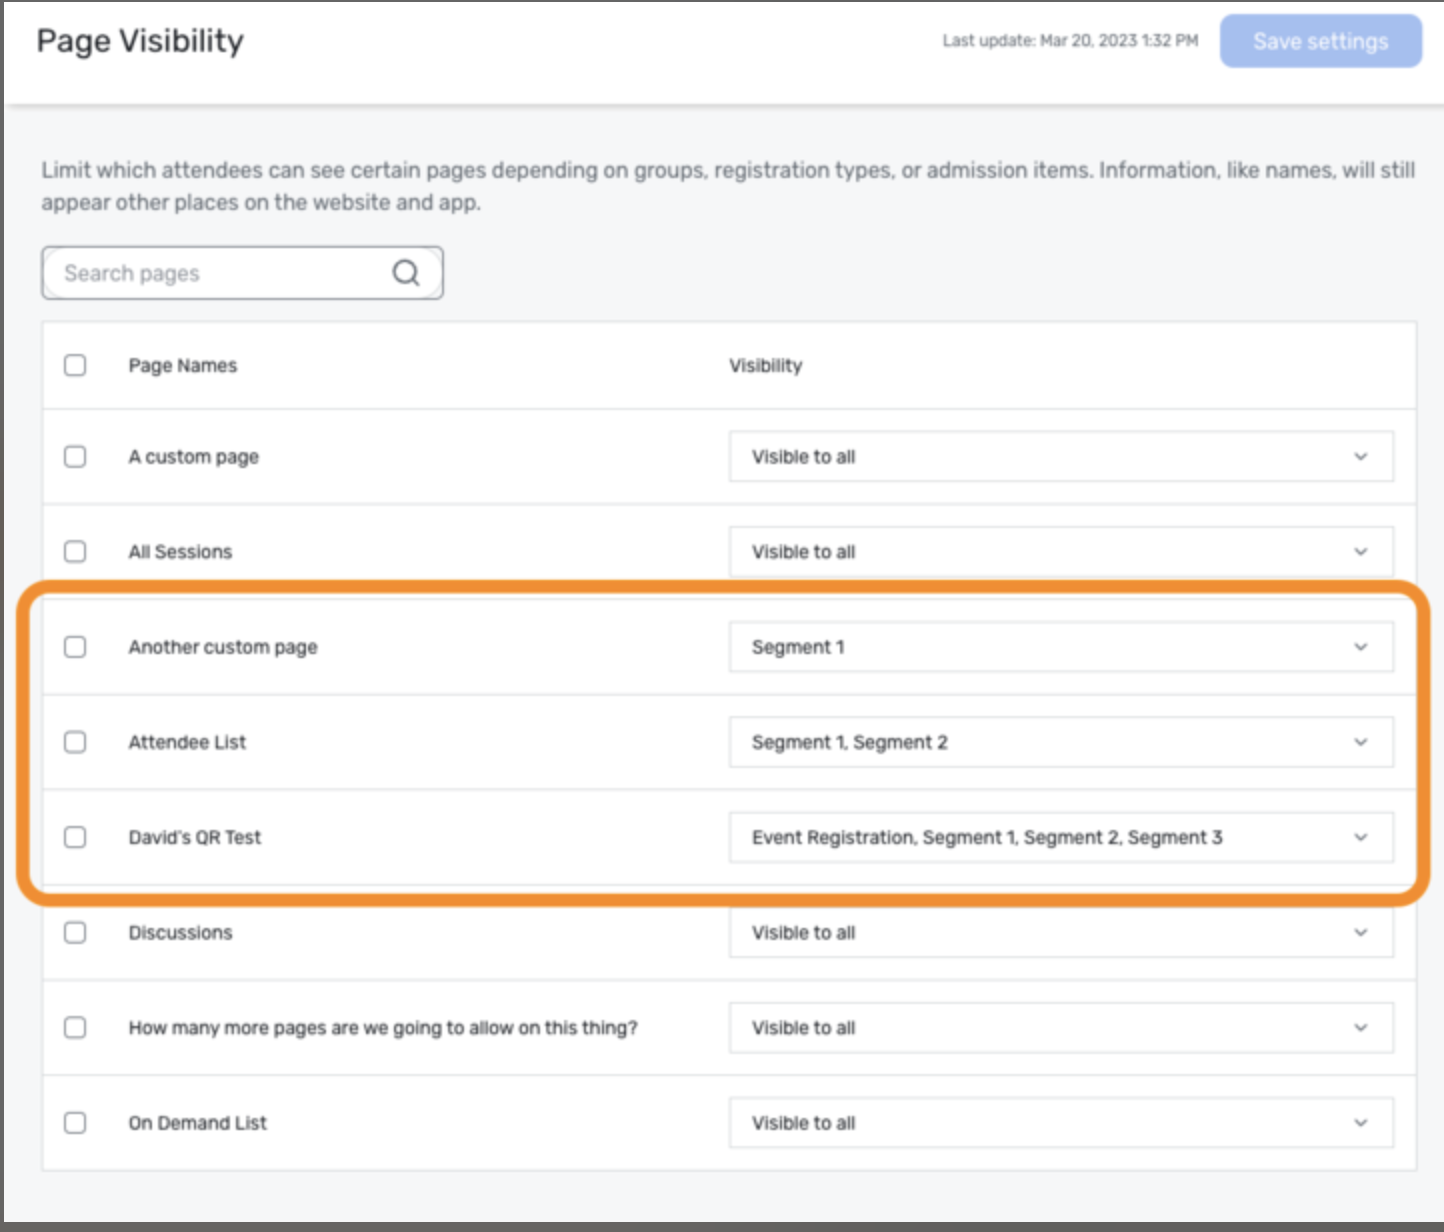
Task: Check the David's QR Test checkbox
Action: 75,837
